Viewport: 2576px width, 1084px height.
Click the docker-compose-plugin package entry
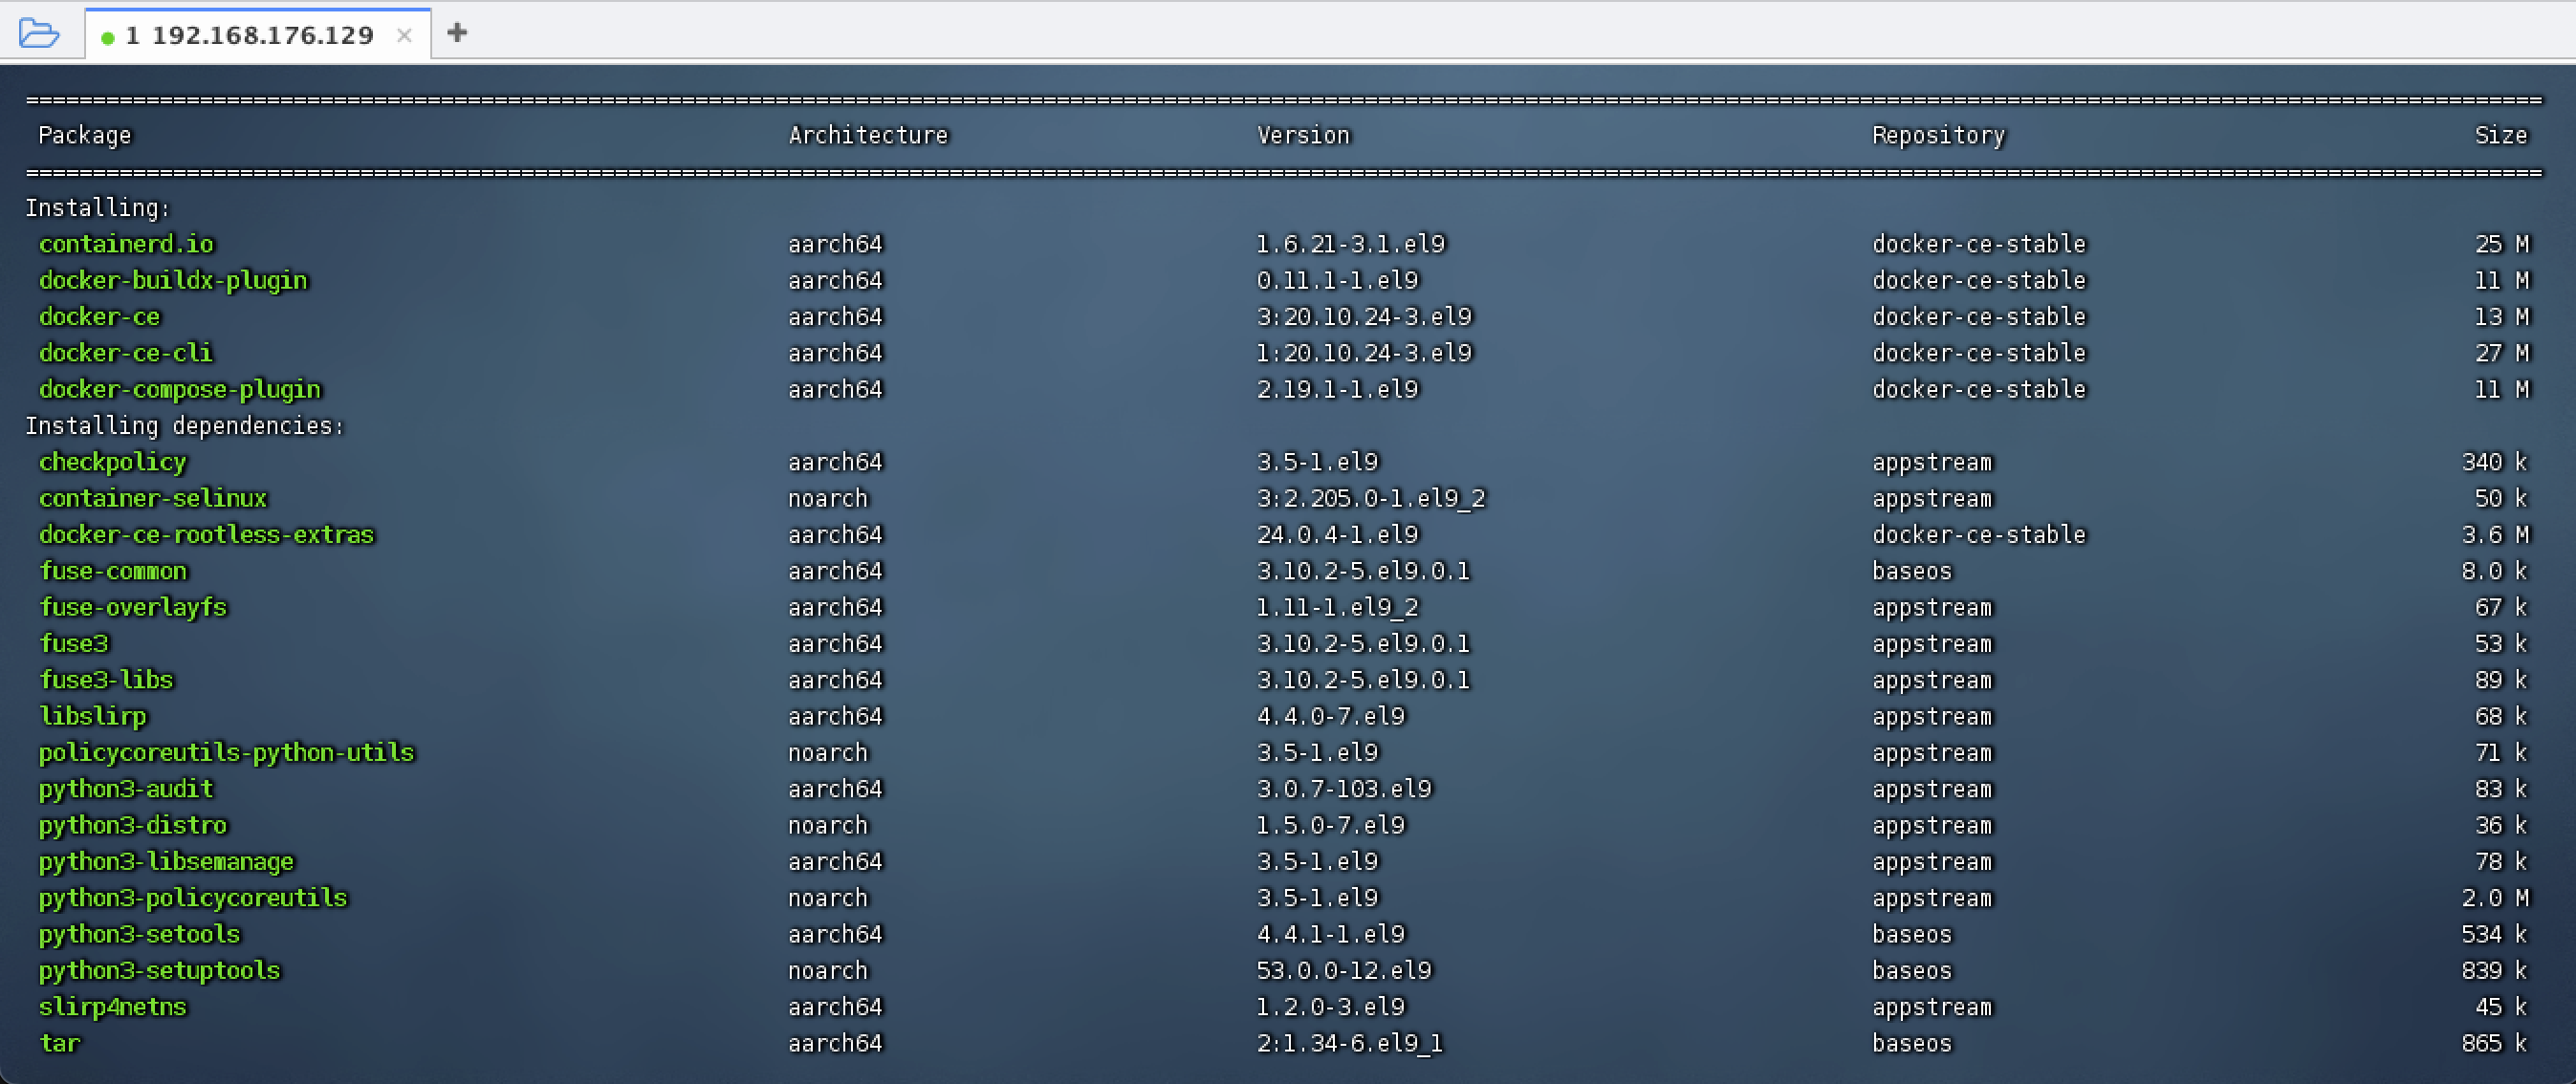[180, 389]
